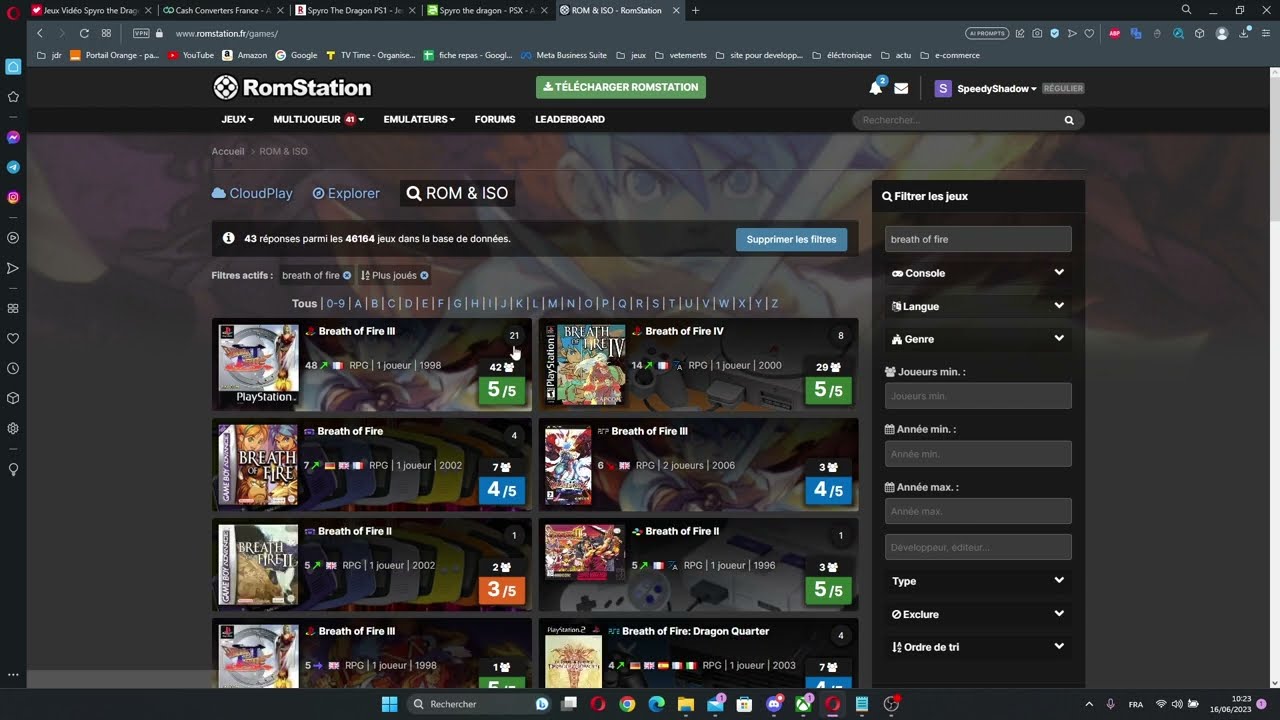Switch to 'Spyro the dragon - PSX' browser tab
Viewport: 1280px width, 720px height.
click(487, 10)
